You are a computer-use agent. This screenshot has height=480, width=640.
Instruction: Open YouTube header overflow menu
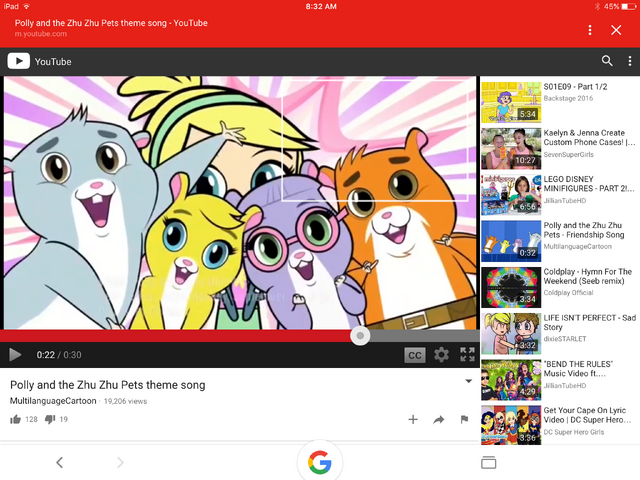coord(630,61)
